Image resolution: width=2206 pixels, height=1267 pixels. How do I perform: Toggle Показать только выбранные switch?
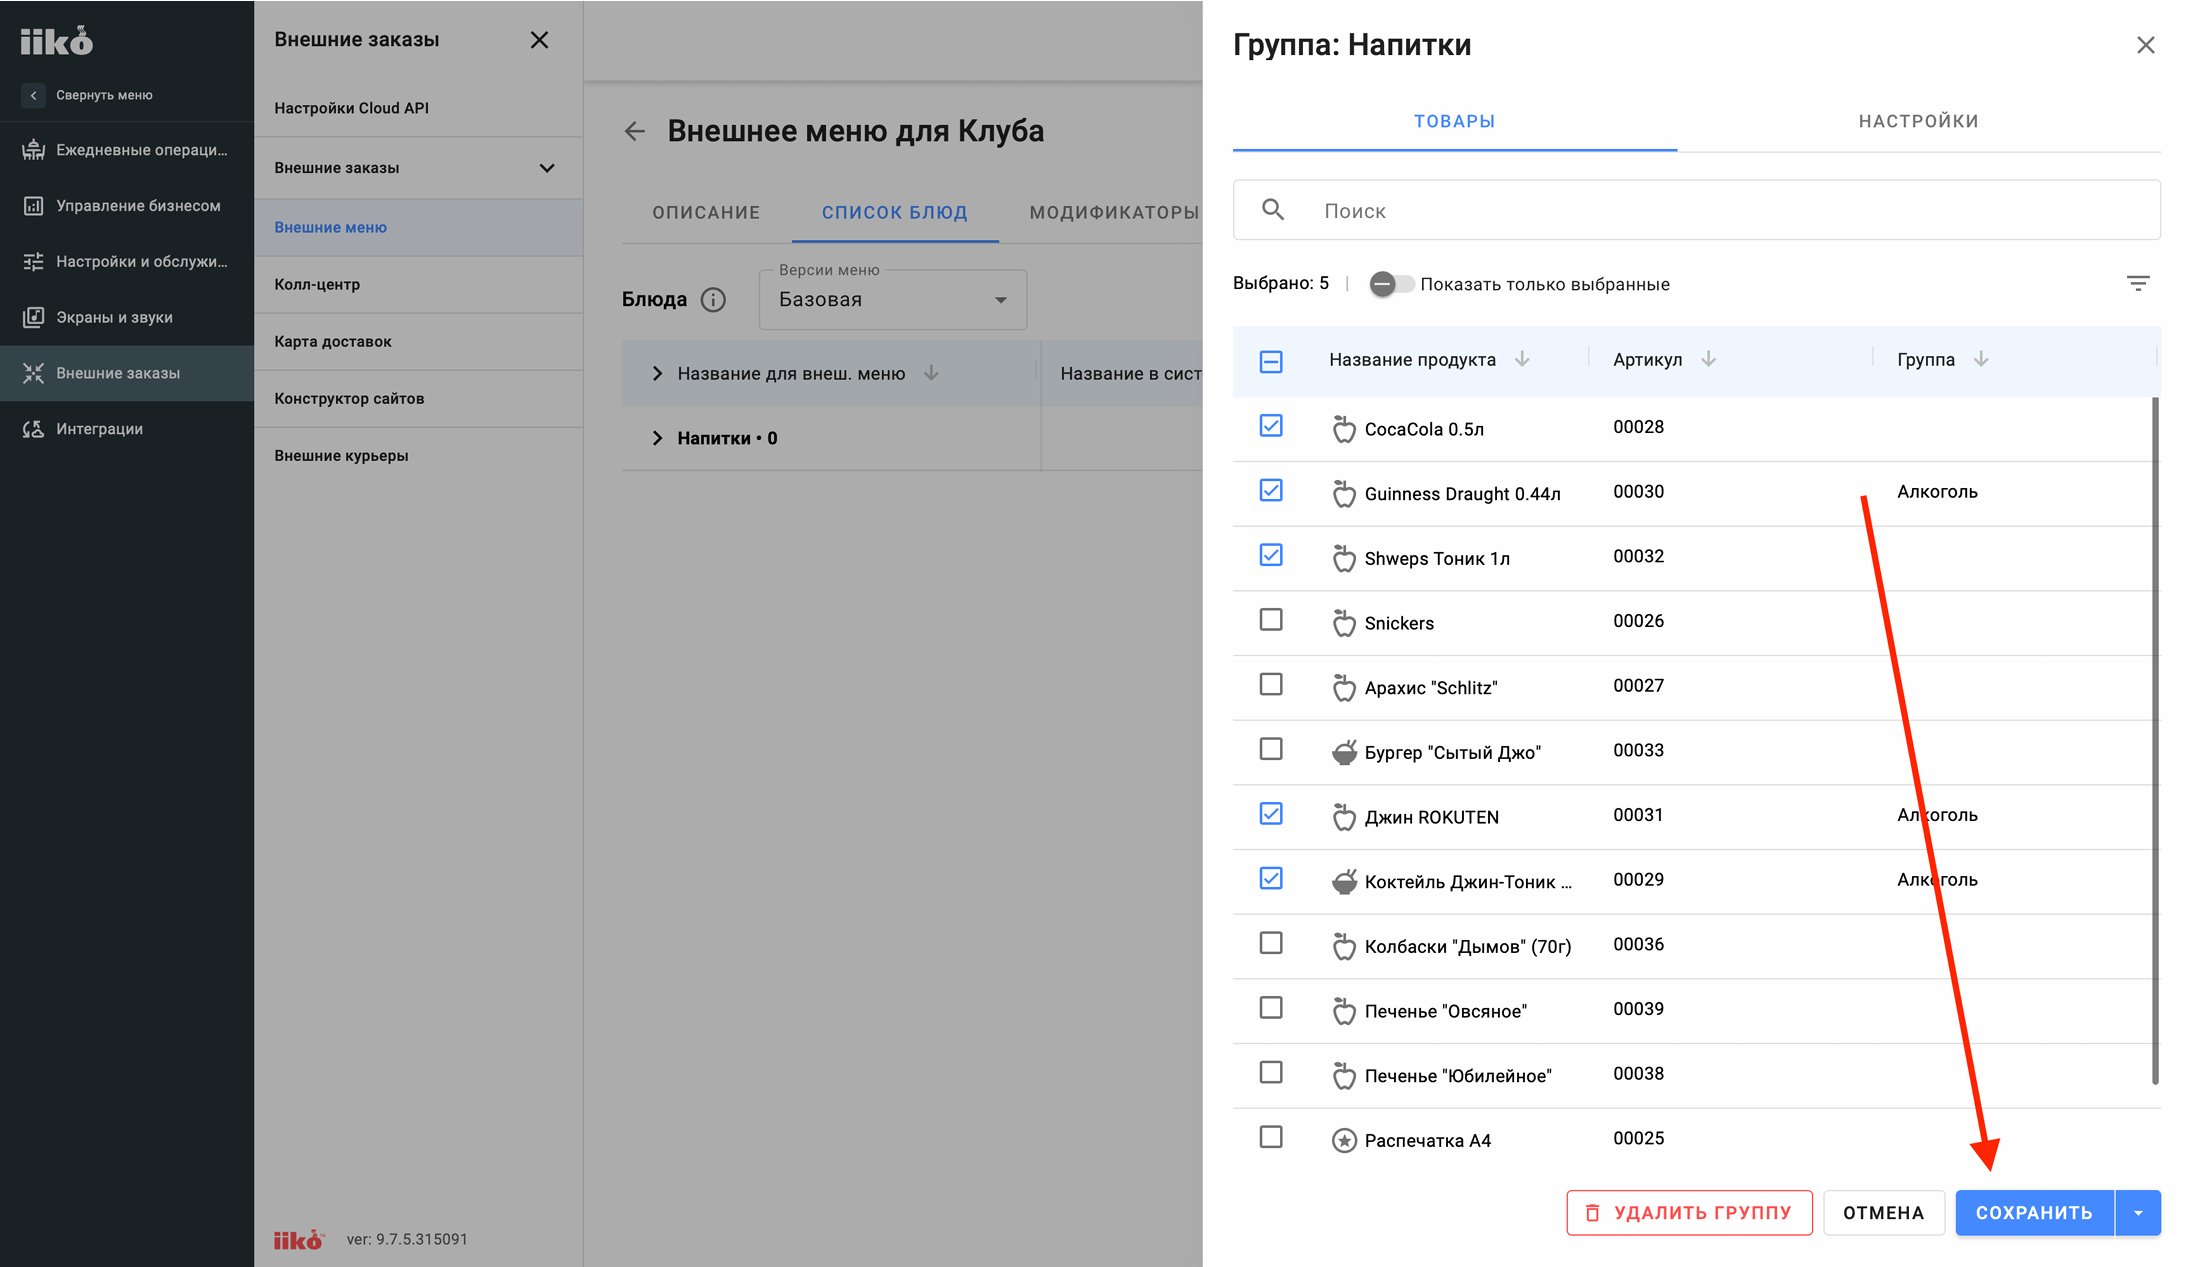tap(1391, 284)
